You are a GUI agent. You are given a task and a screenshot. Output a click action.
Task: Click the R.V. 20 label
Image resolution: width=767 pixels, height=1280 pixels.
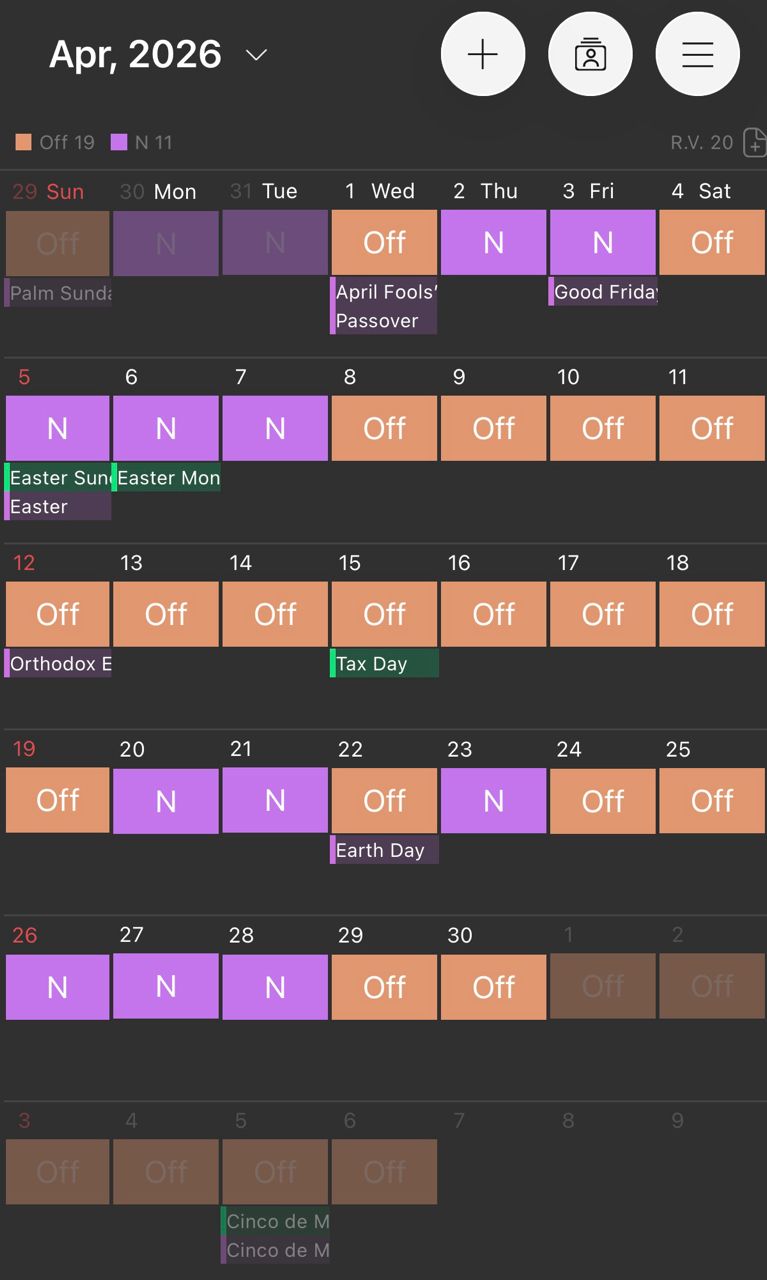(701, 143)
